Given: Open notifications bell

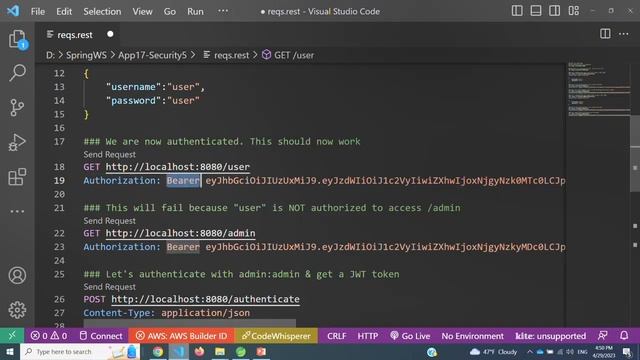Looking at the screenshot, I should 624,336.
